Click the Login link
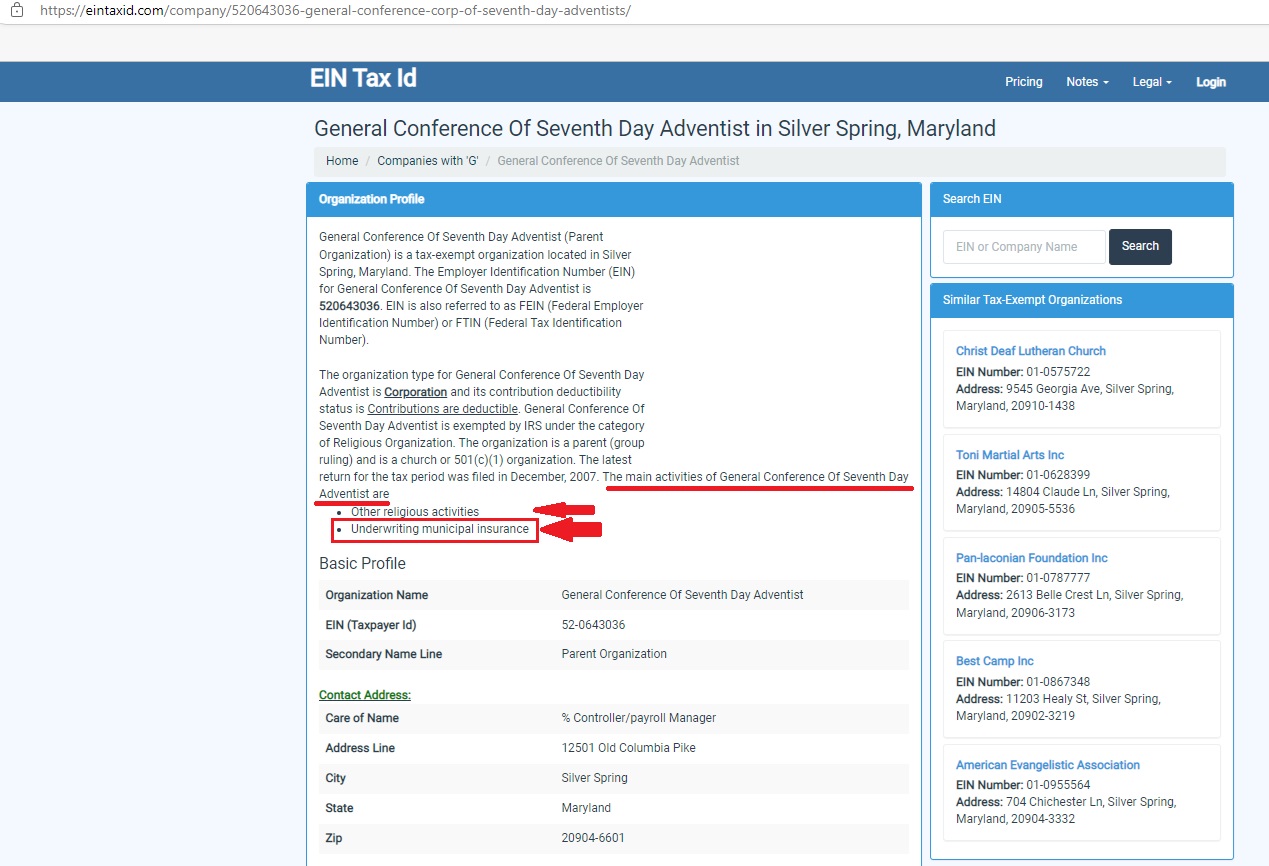Image resolution: width=1269 pixels, height=866 pixels. (x=1210, y=82)
